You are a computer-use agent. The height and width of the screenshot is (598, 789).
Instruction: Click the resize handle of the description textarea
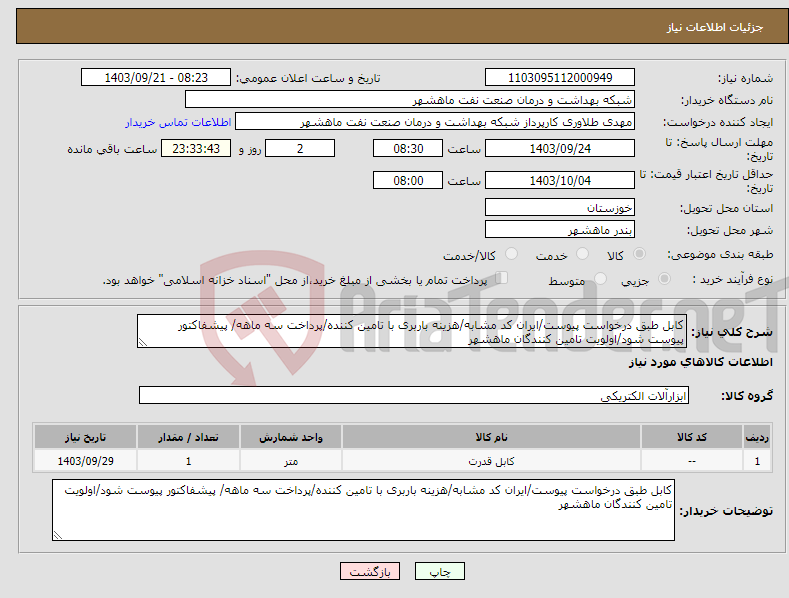click(x=143, y=342)
